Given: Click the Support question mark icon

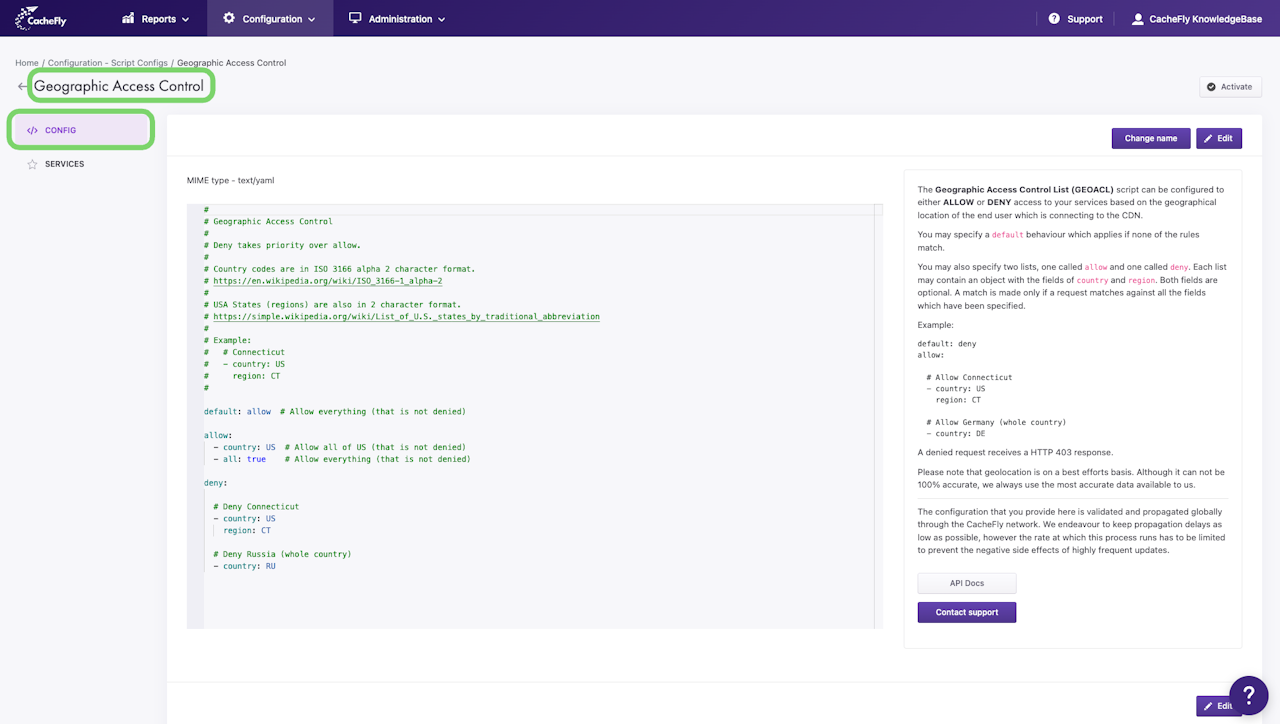Looking at the screenshot, I should coord(1054,19).
